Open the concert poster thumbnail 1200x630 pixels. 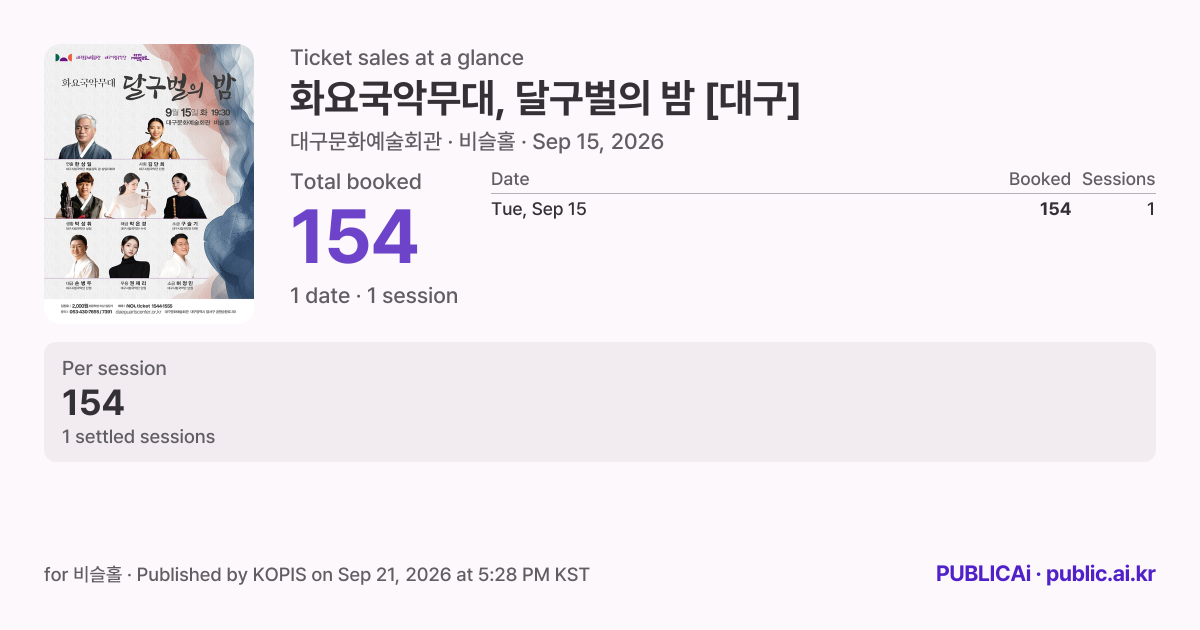tap(149, 184)
